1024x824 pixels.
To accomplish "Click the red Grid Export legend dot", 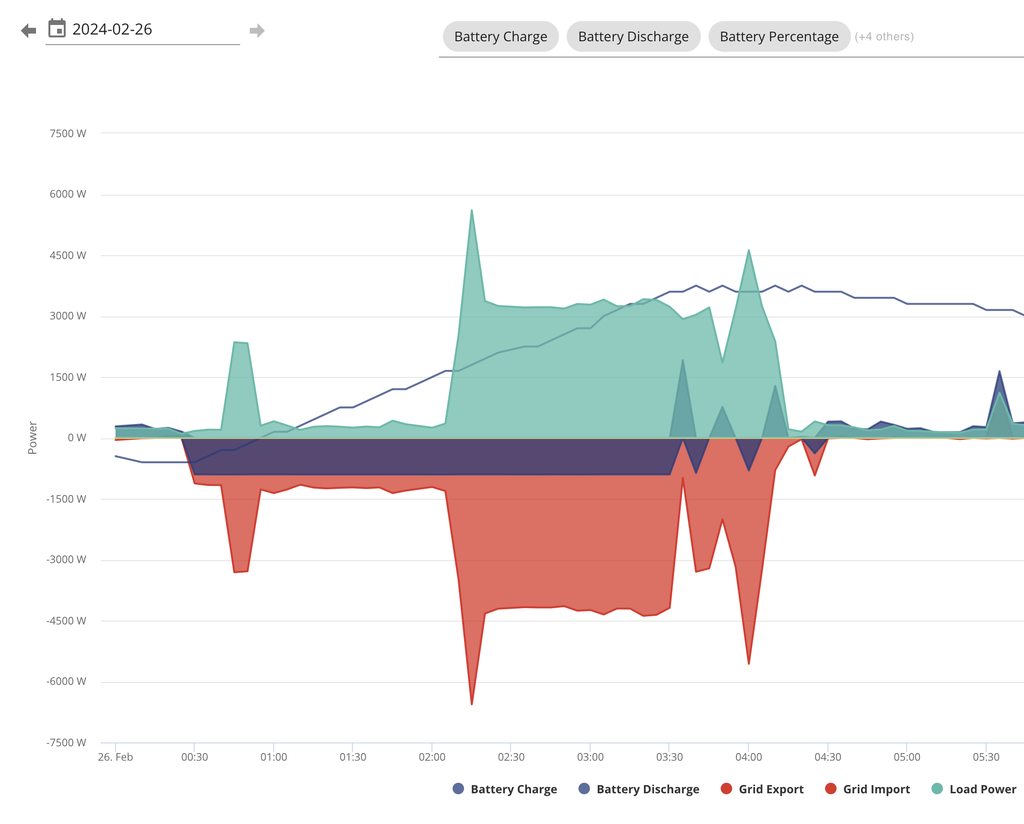I will tap(726, 789).
